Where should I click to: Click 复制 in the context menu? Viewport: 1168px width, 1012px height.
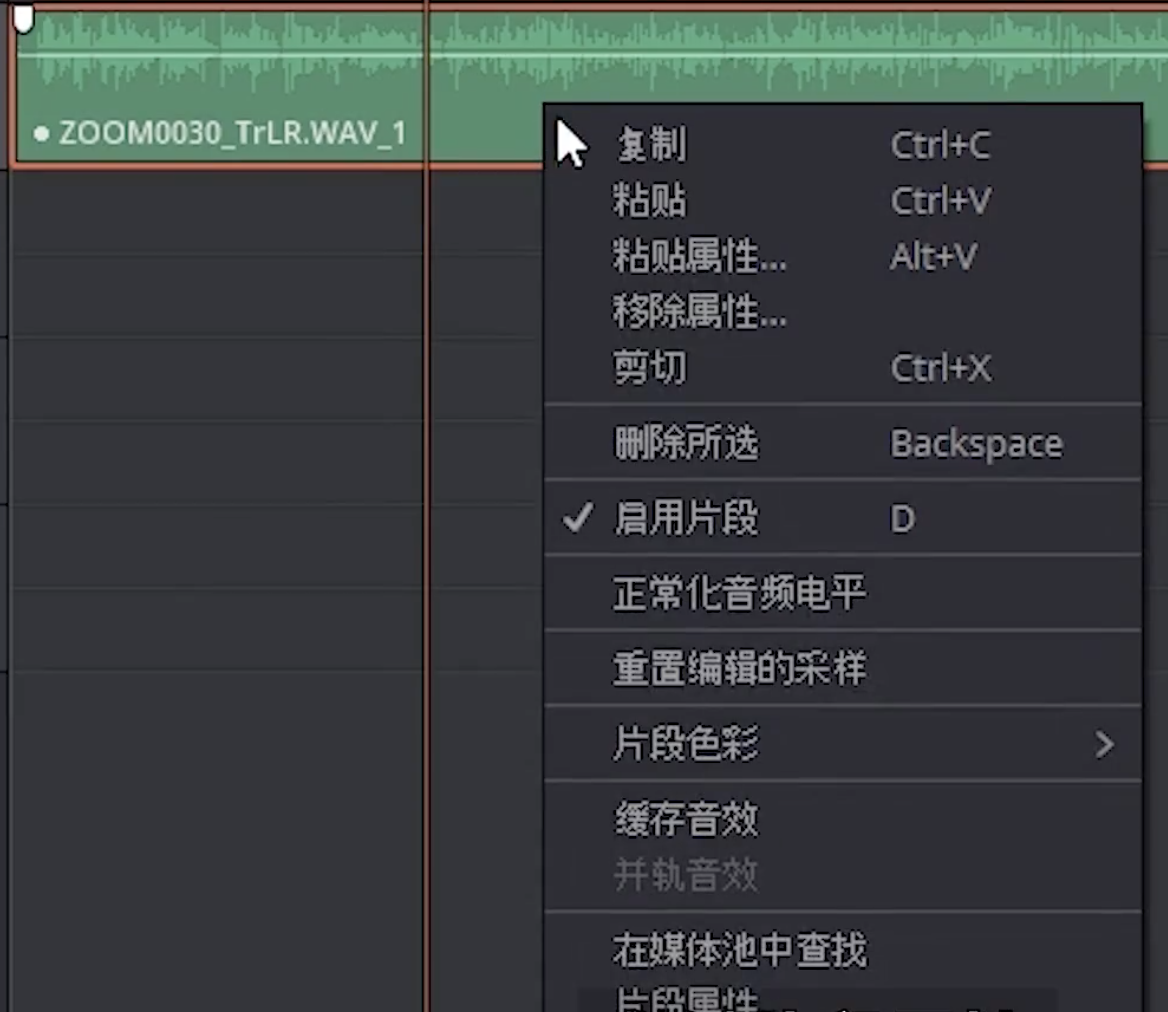coord(651,146)
